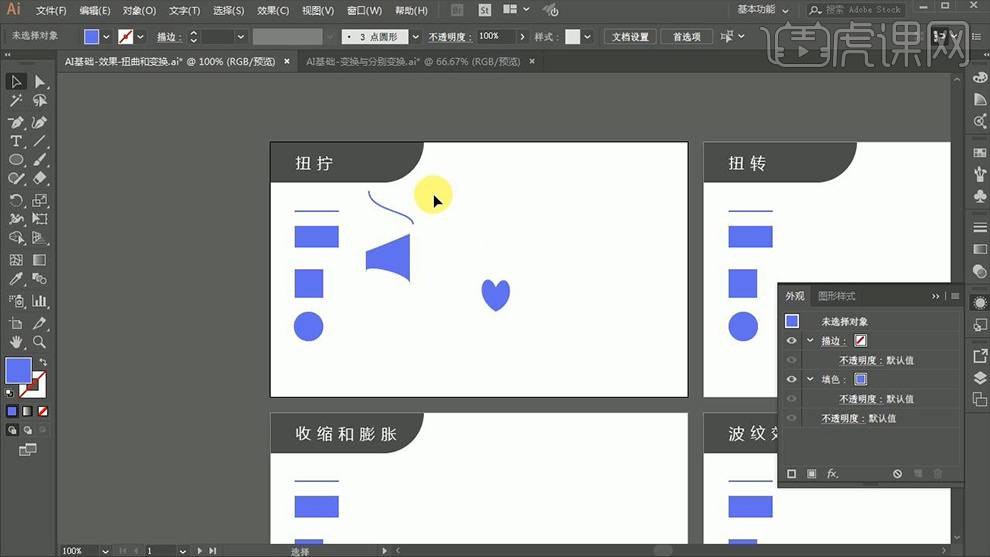The height and width of the screenshot is (557, 990).
Task: Switch to the 变换与分别变换.ai document tab
Action: 412,61
